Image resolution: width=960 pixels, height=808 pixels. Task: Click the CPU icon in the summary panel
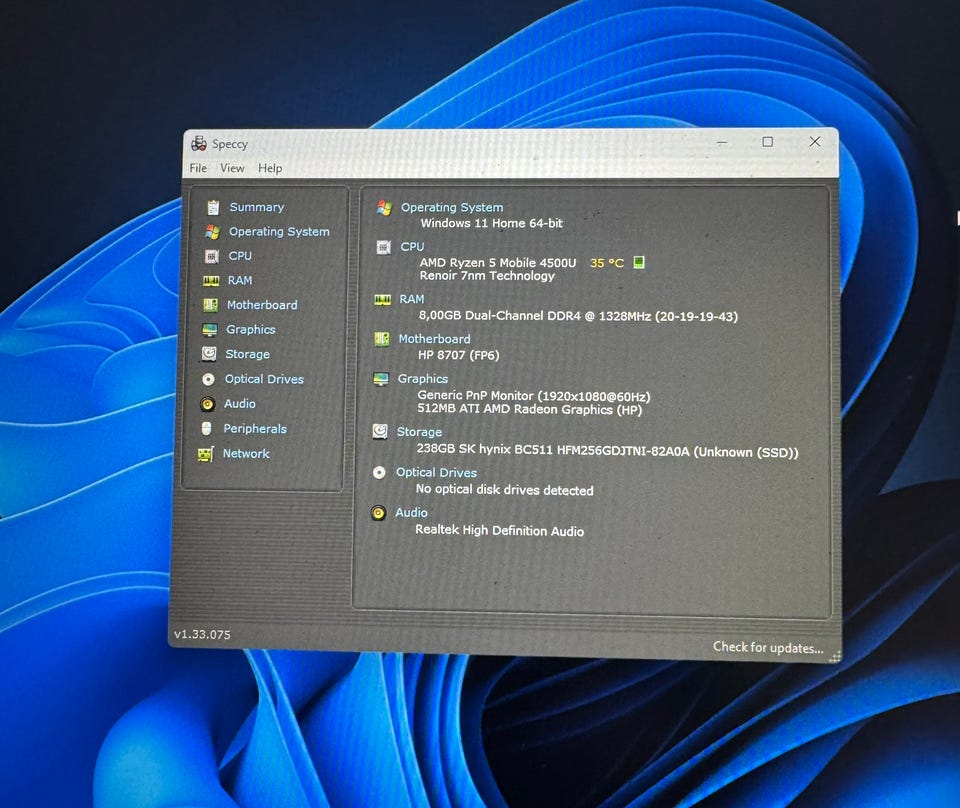[x=384, y=247]
